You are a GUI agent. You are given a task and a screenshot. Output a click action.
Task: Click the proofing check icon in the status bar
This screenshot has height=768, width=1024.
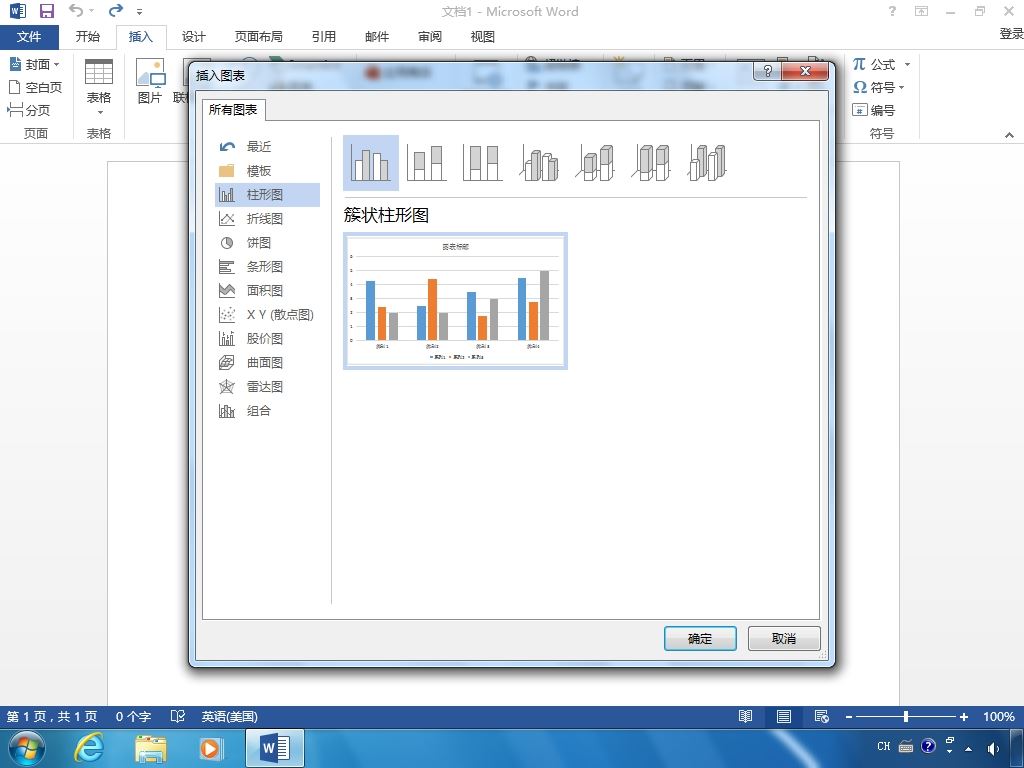178,716
